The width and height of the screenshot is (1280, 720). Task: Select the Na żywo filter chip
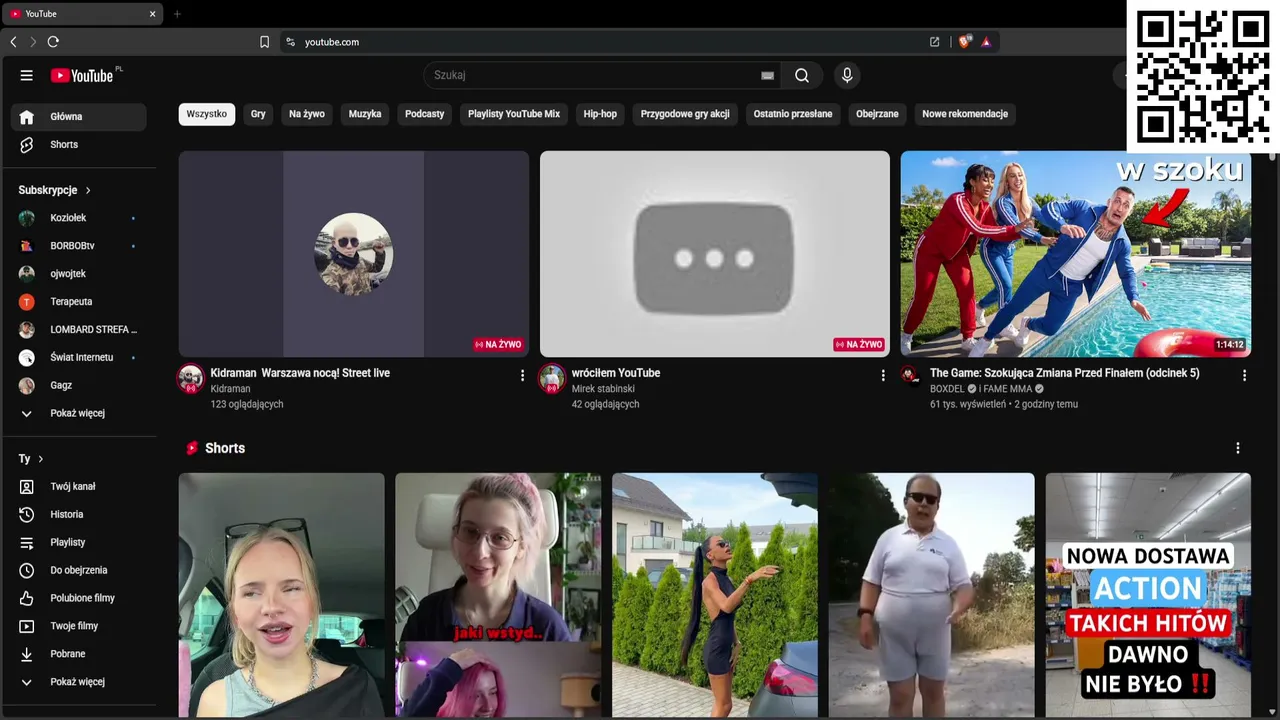pyautogui.click(x=307, y=114)
